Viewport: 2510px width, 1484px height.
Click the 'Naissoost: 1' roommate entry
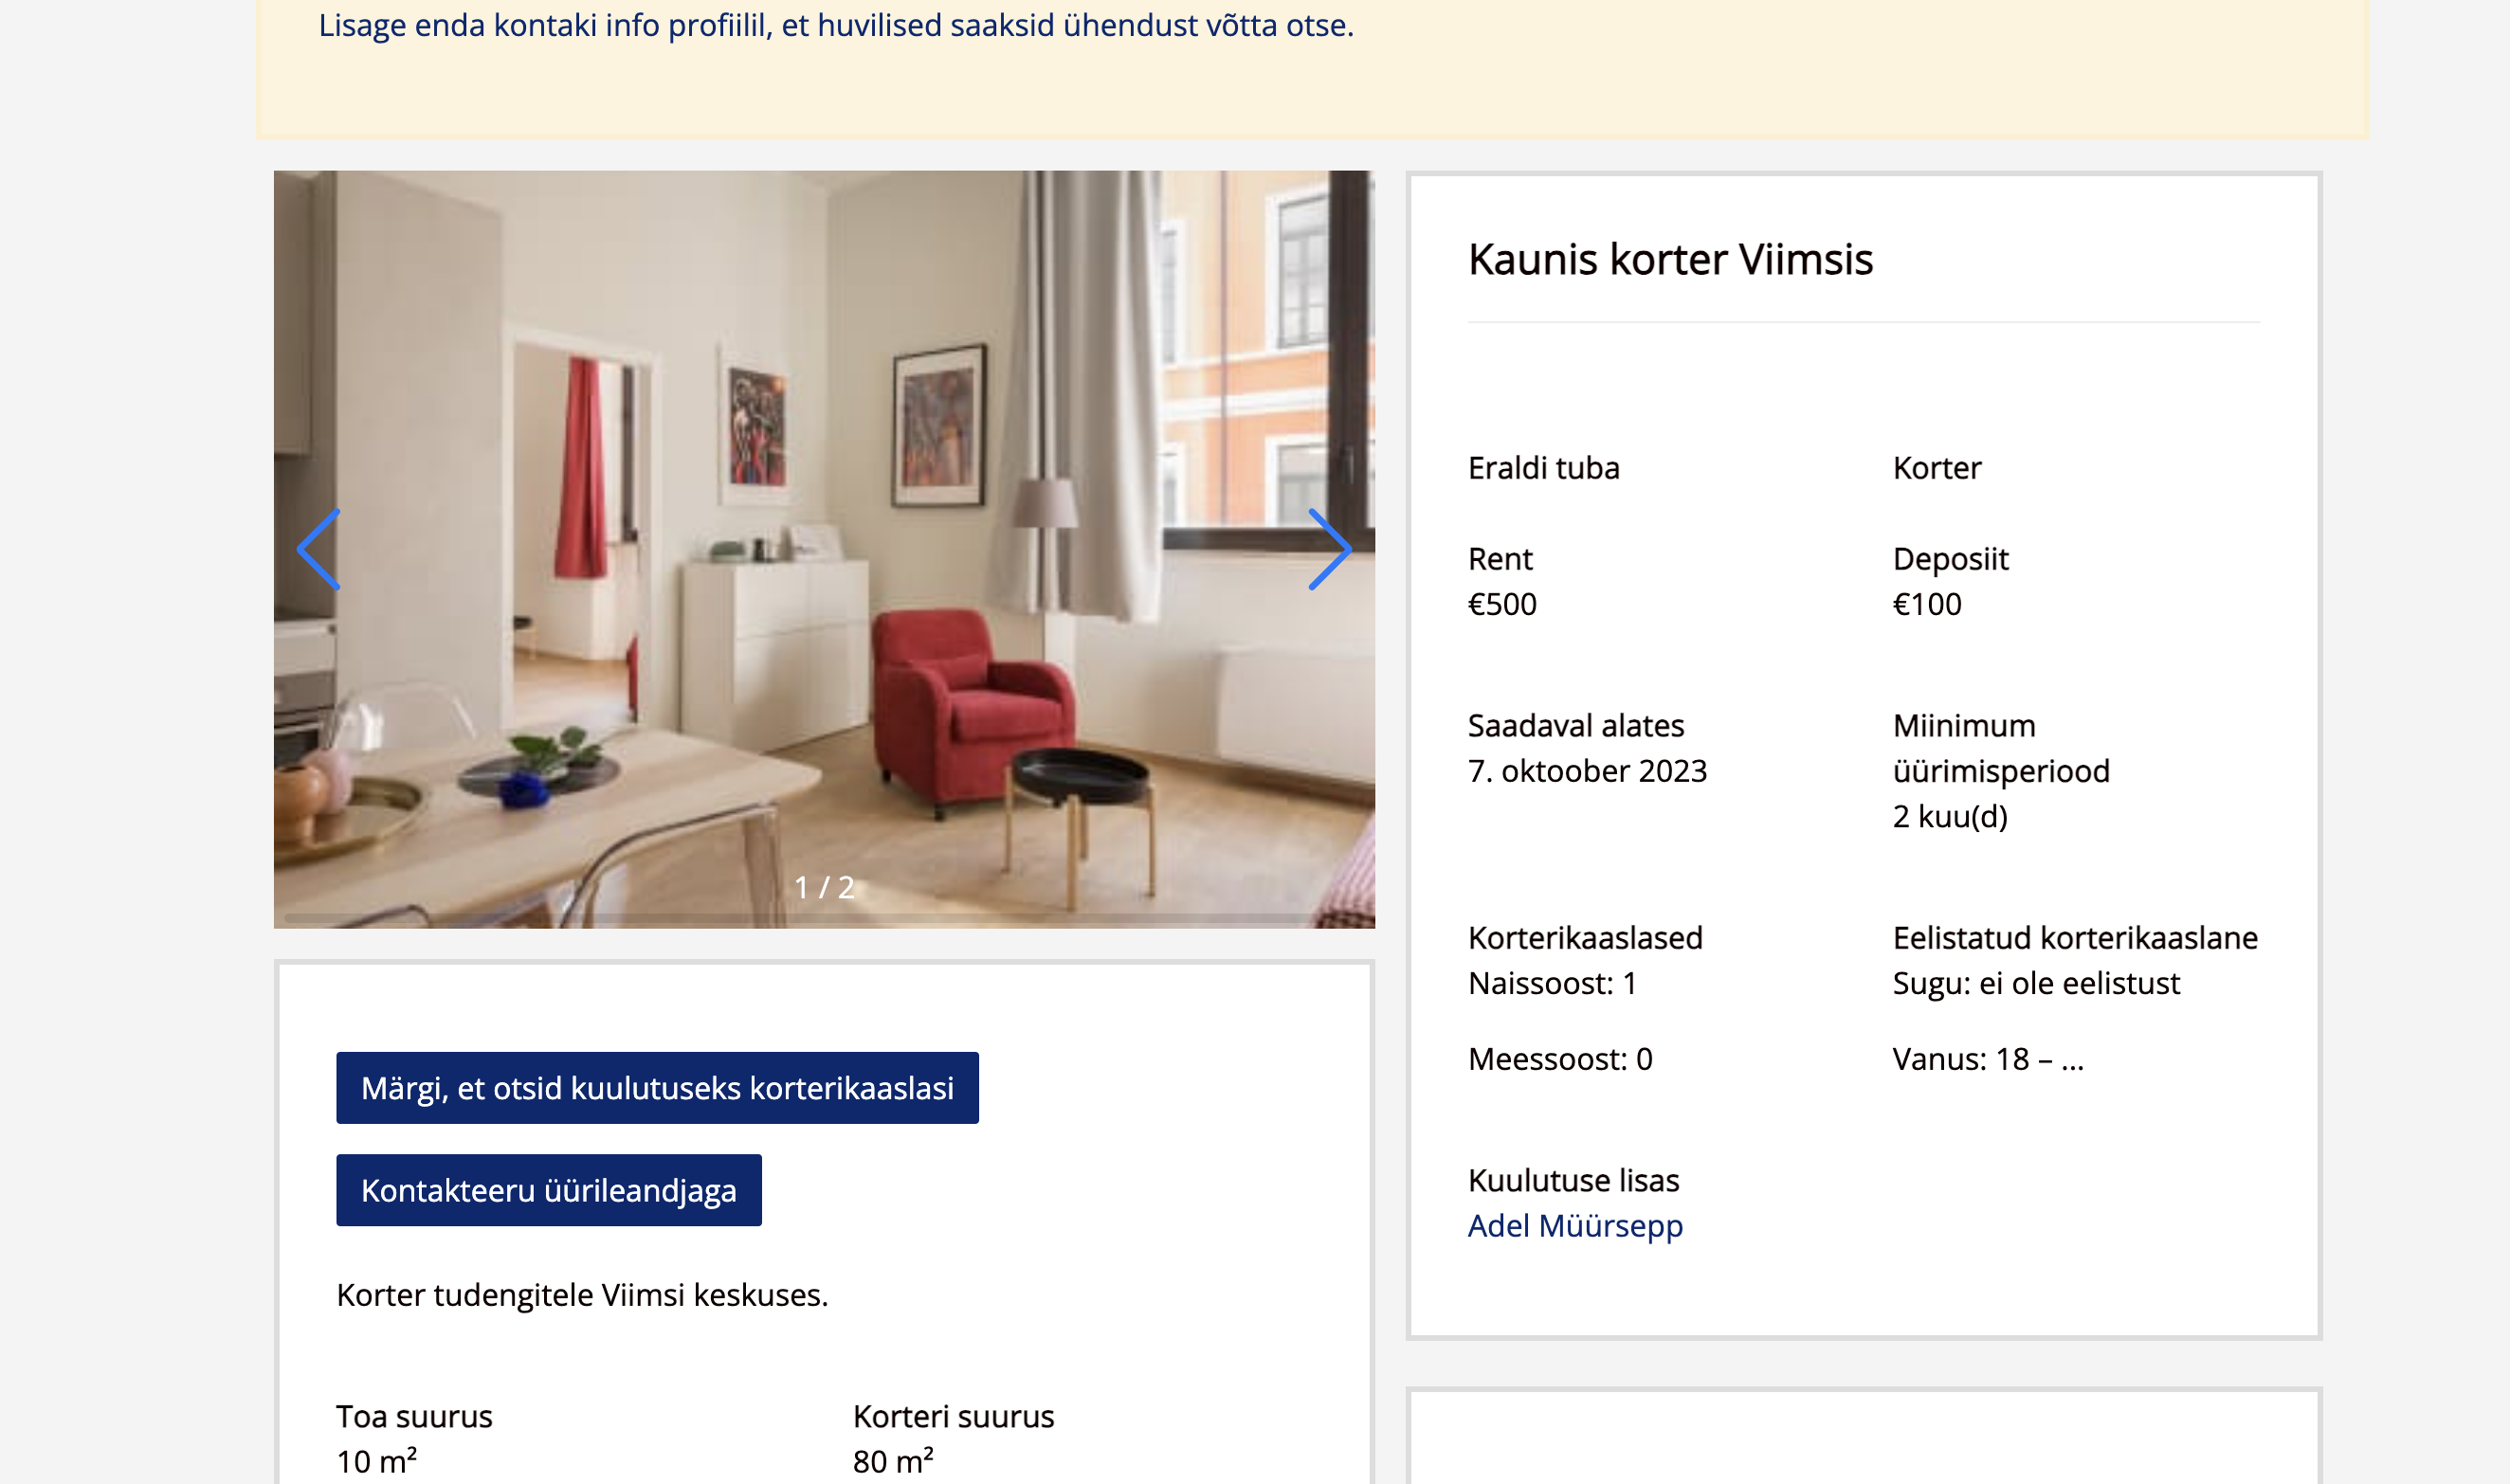tap(1551, 983)
